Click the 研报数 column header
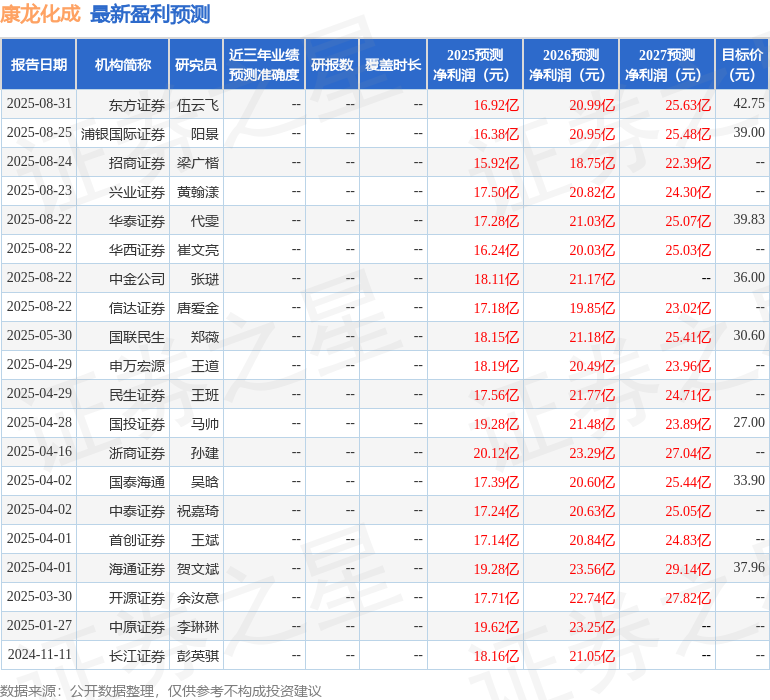The width and height of the screenshot is (770, 700). 332,64
